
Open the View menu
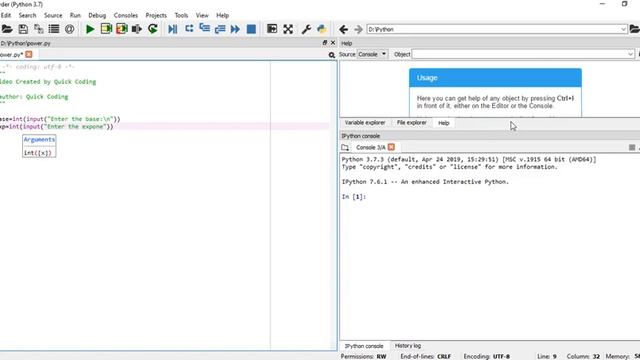(x=202, y=15)
